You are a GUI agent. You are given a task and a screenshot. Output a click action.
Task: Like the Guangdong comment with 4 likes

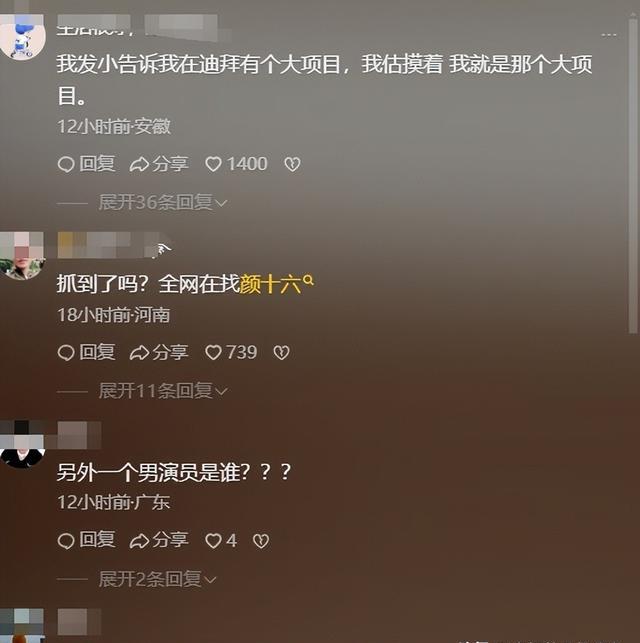[221, 540]
